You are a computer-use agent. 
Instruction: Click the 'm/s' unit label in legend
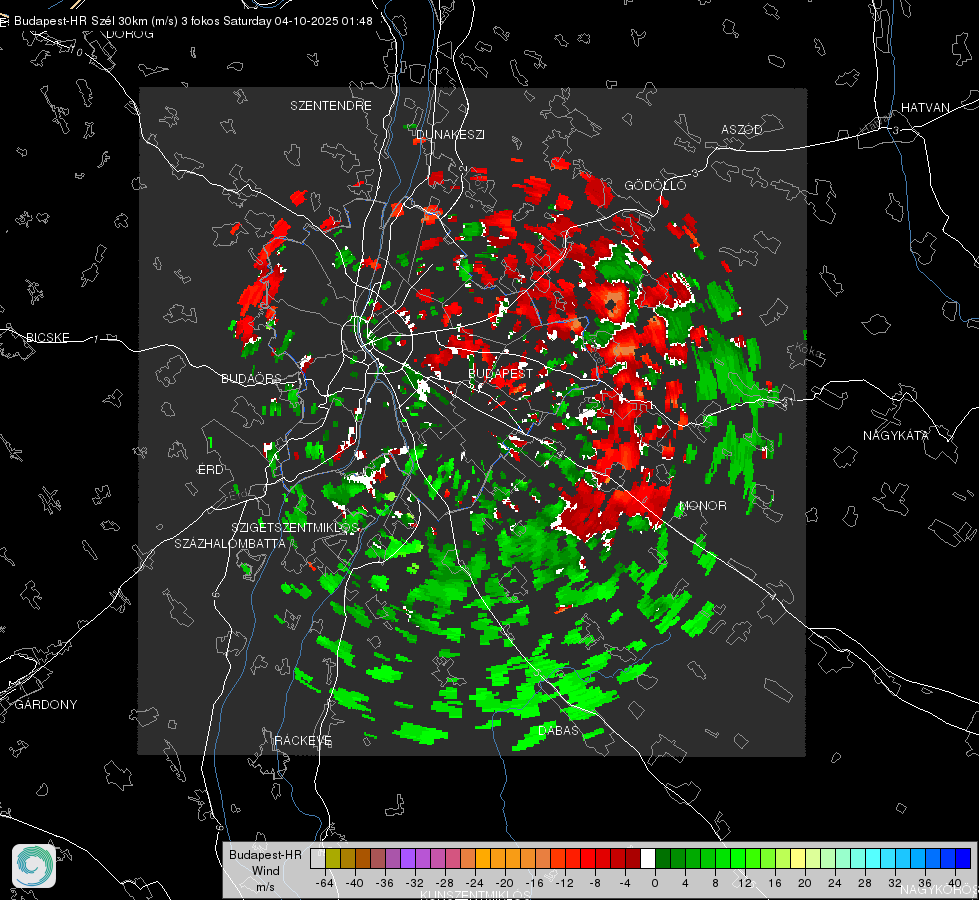pyautogui.click(x=265, y=886)
